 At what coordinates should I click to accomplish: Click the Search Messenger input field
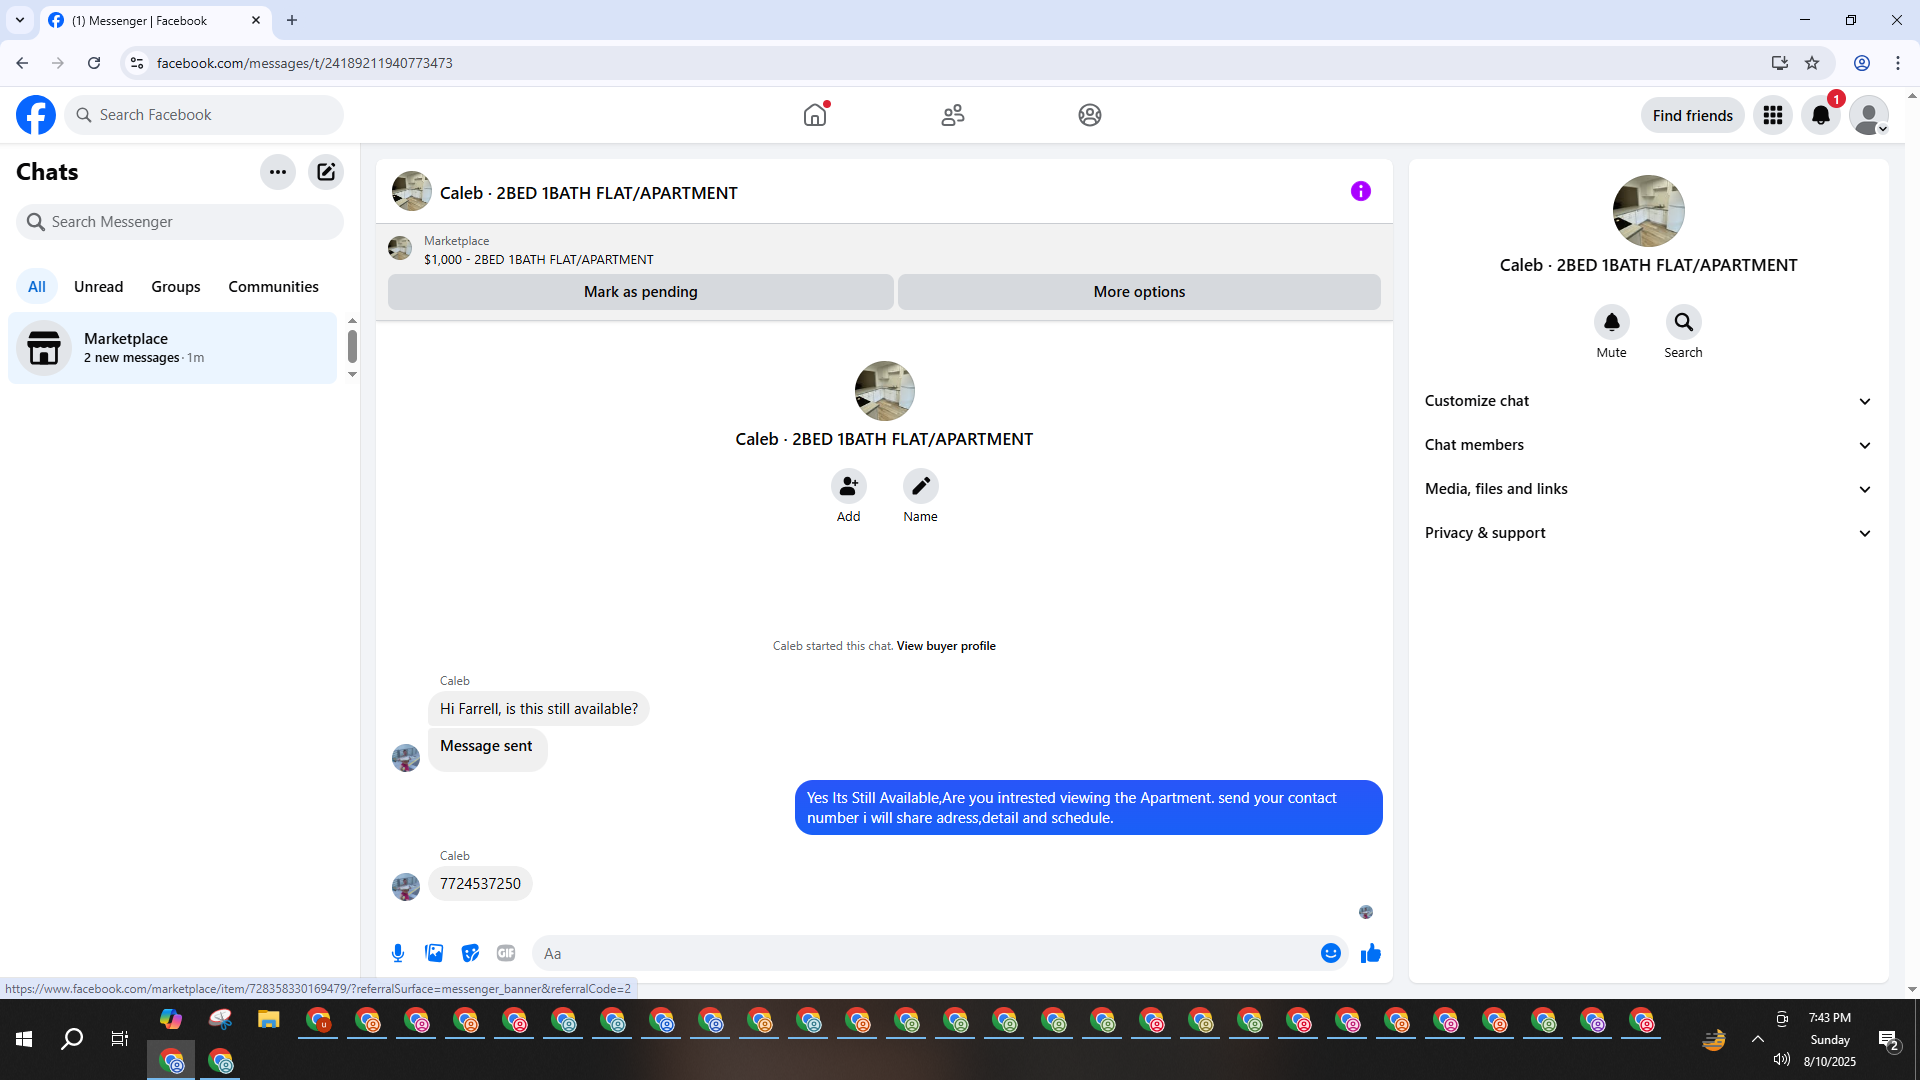[x=190, y=222]
